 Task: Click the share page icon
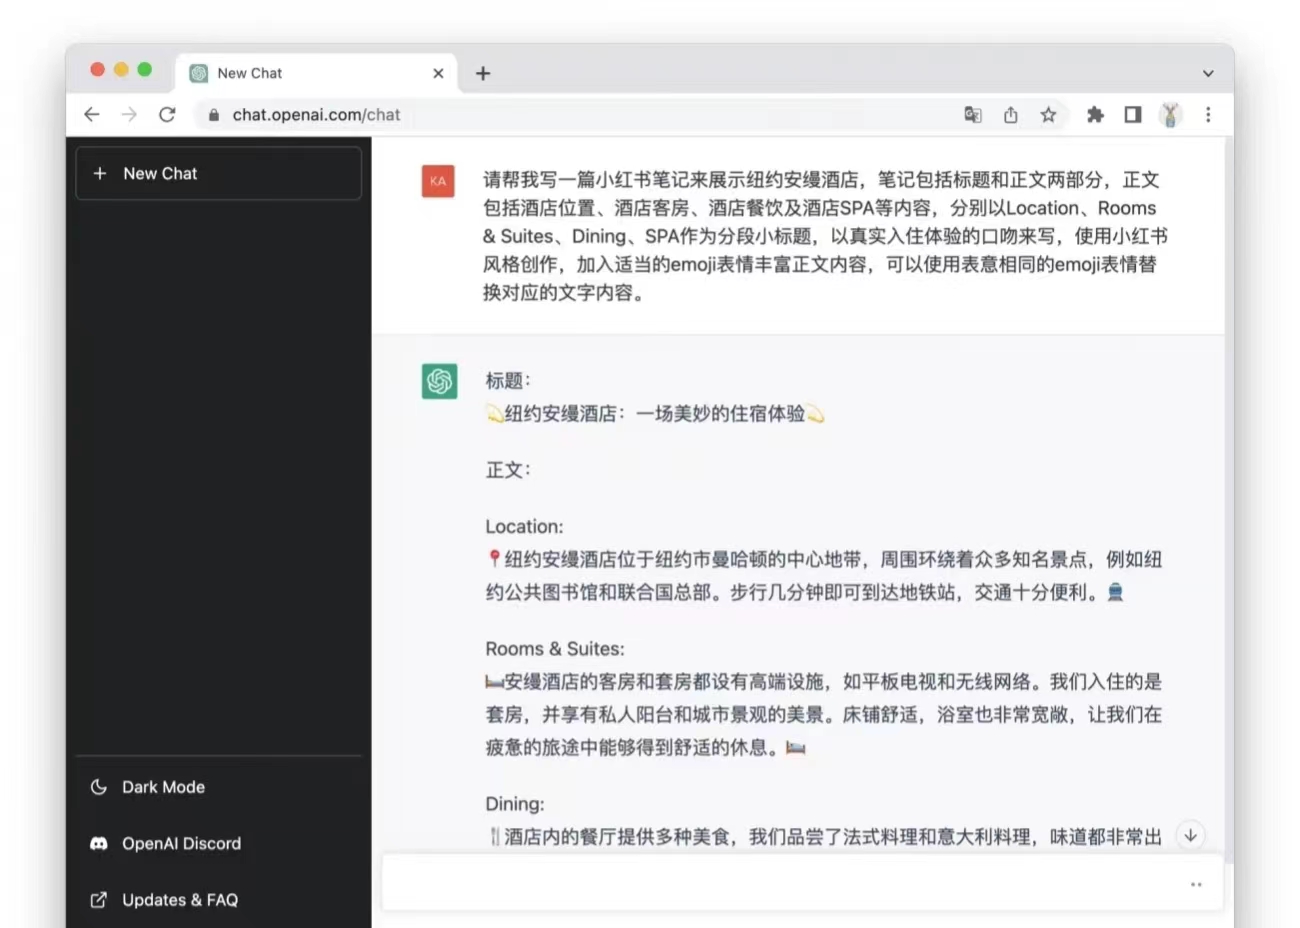point(1011,115)
